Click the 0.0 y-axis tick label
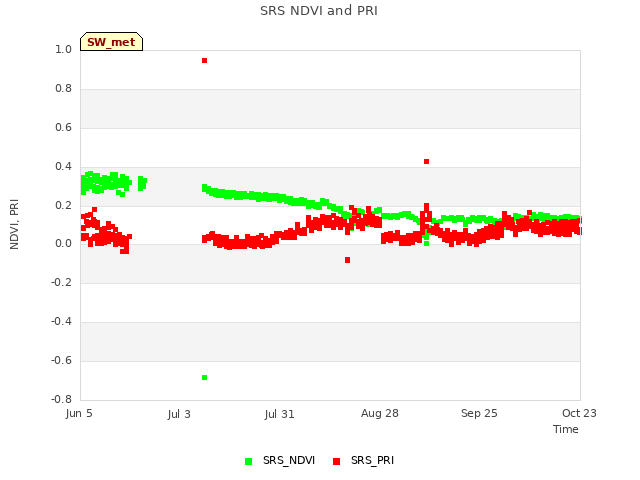The image size is (640, 480). (x=63, y=244)
